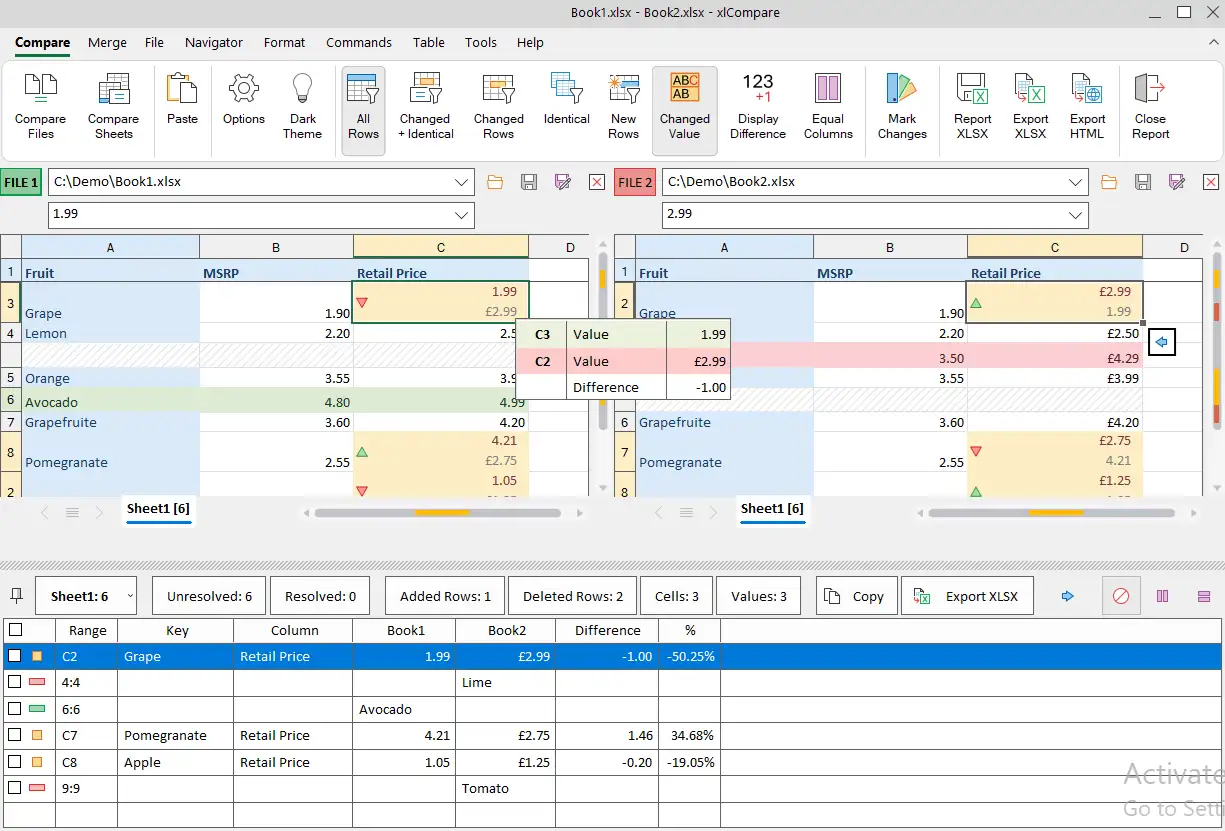The image size is (1225, 831).
Task: Close File 1 with red X
Action: [x=597, y=182]
